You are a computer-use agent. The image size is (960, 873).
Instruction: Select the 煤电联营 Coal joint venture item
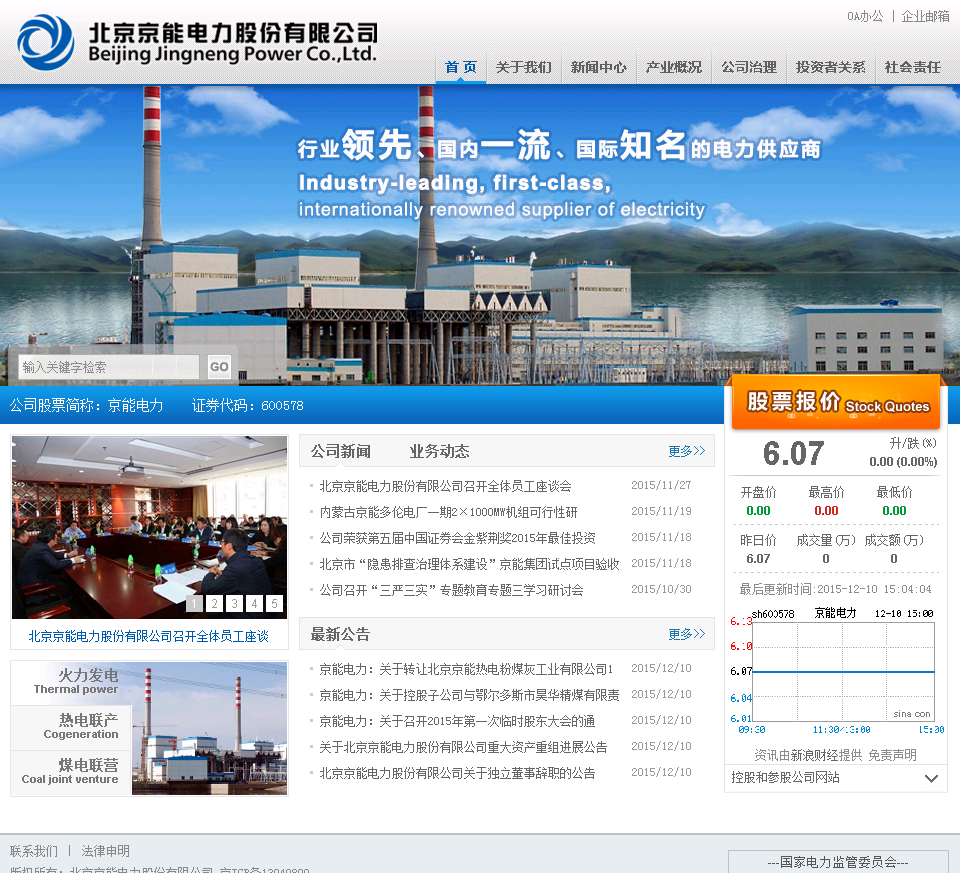coord(71,773)
